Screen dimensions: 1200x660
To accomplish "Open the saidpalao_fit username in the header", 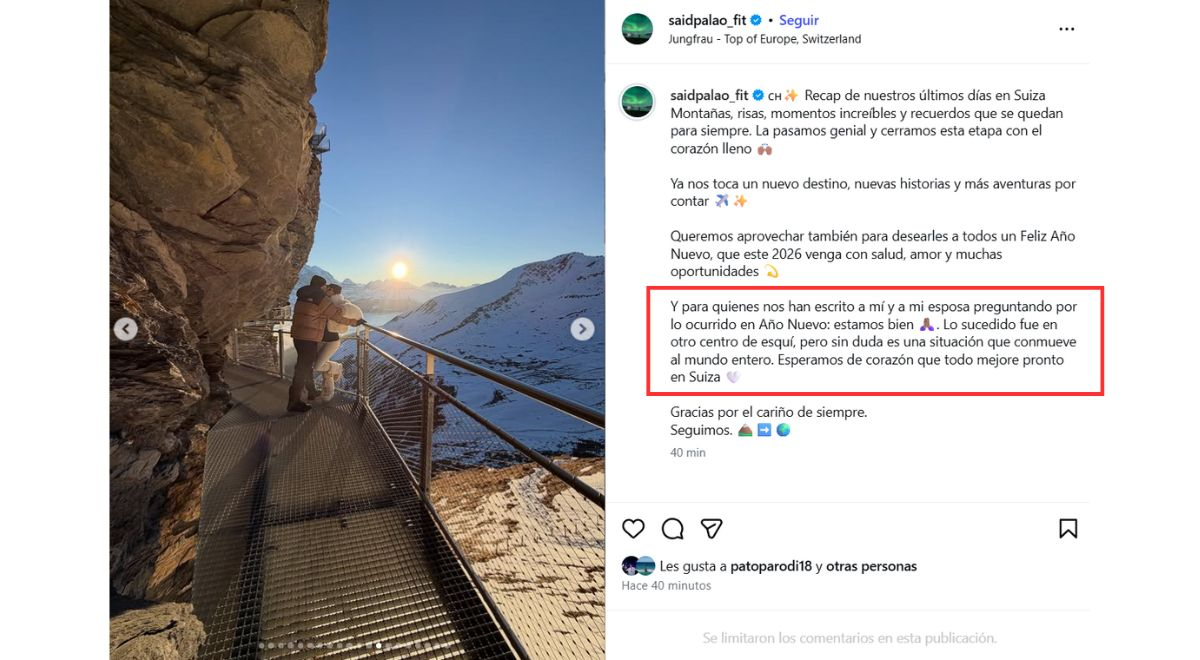I will [x=708, y=20].
